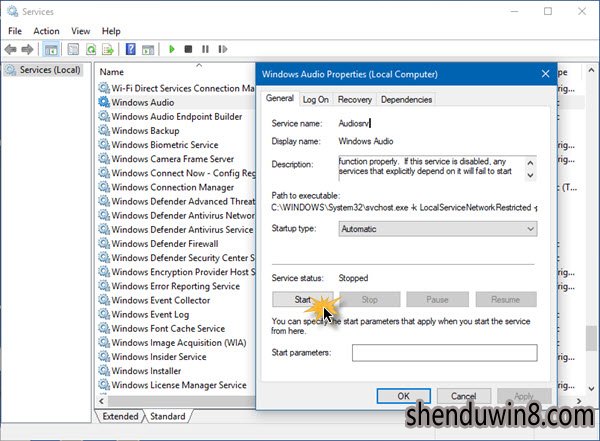Viewport: 600px width, 441px height.
Task: Click the vertical scrollbar thumb of the services list
Action: [591, 338]
